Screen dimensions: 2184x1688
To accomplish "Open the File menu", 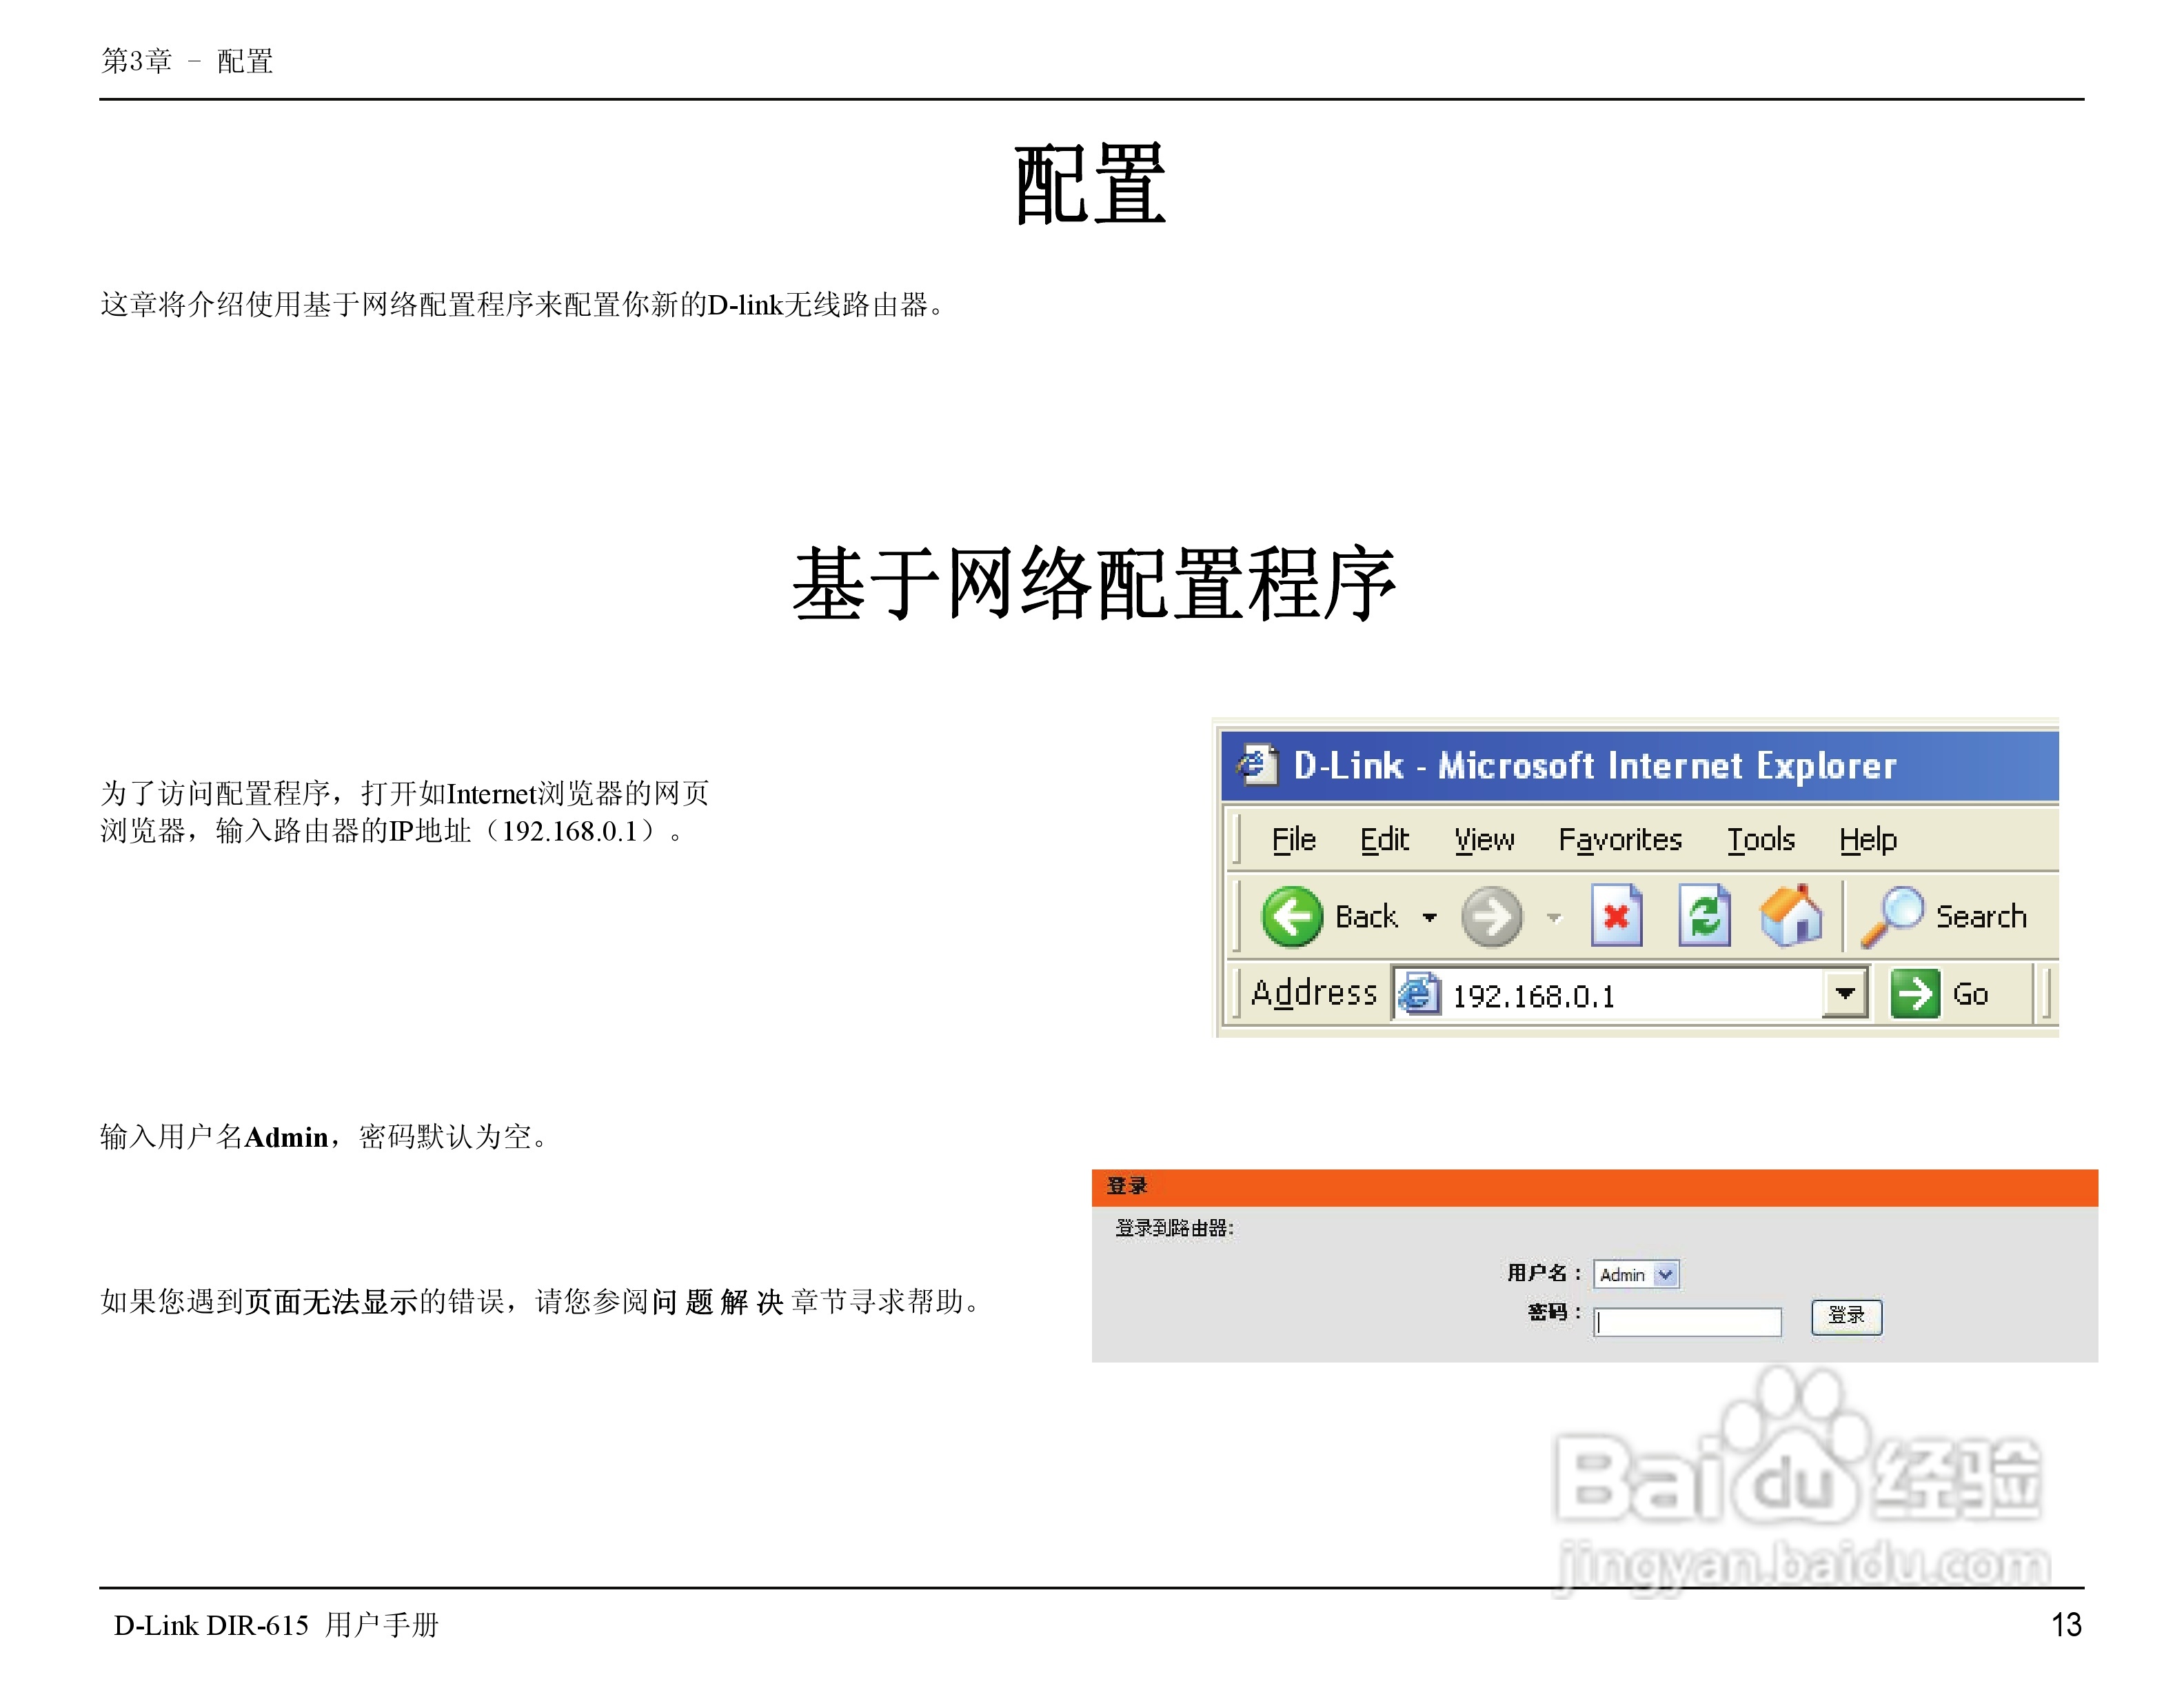I will click(1293, 840).
